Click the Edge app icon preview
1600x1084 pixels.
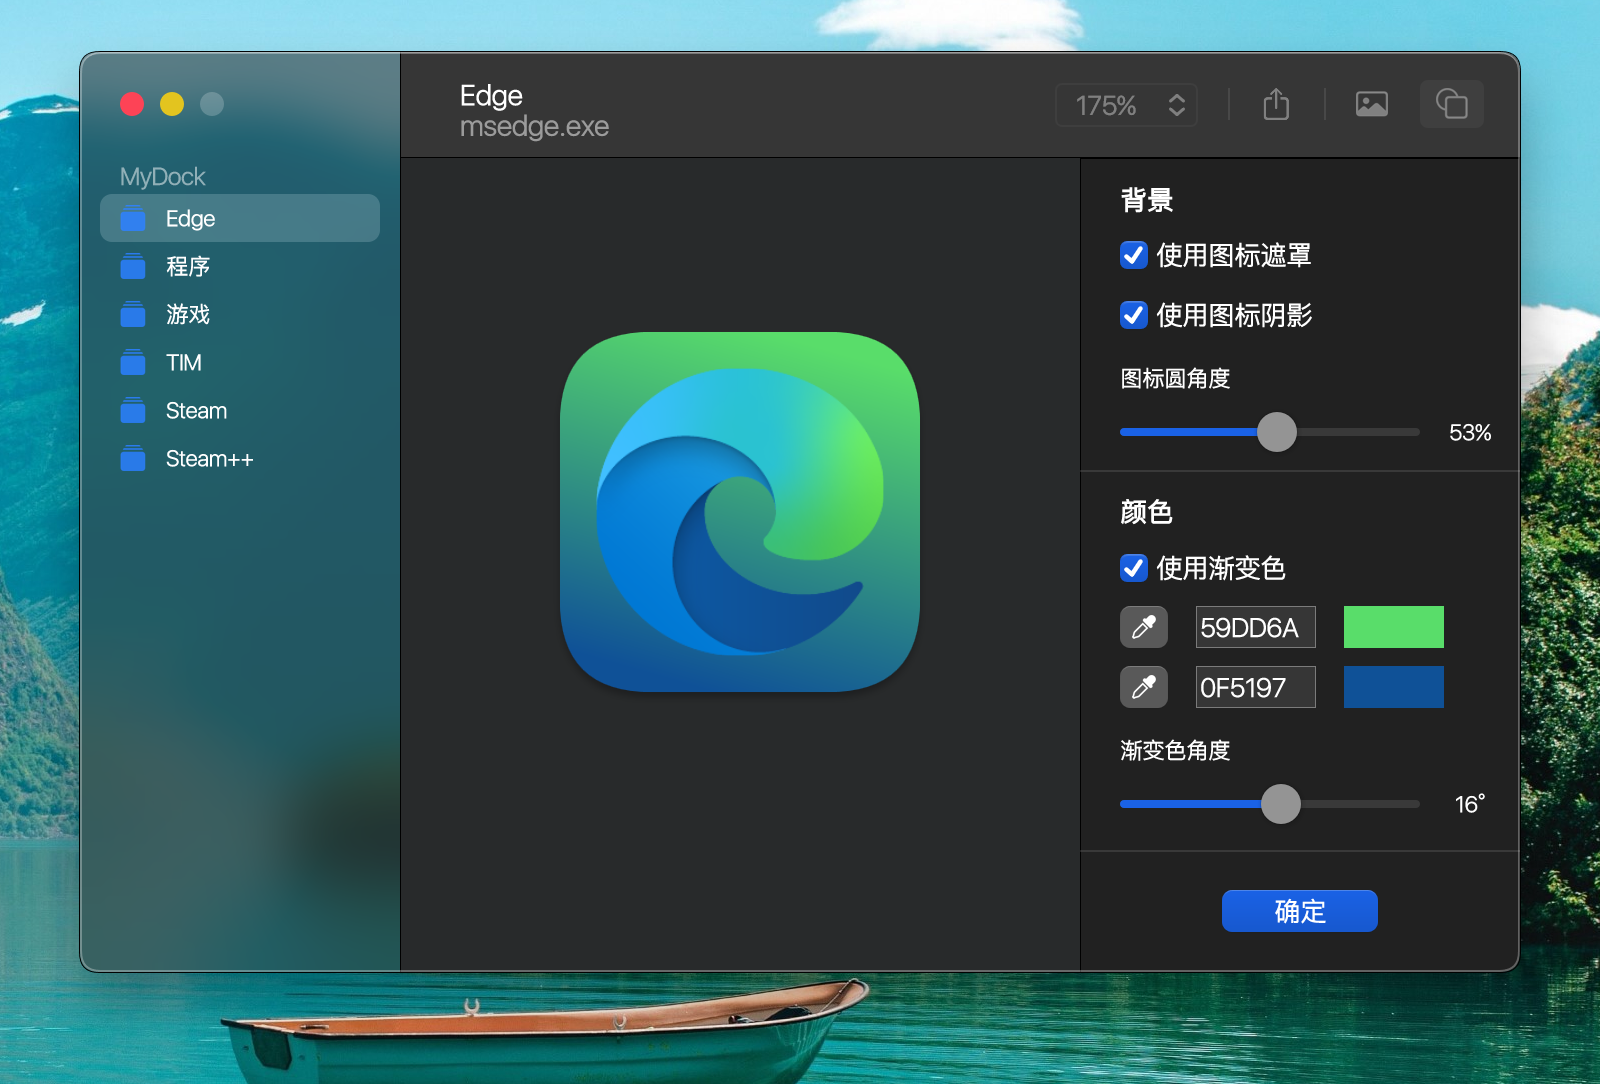point(740,512)
